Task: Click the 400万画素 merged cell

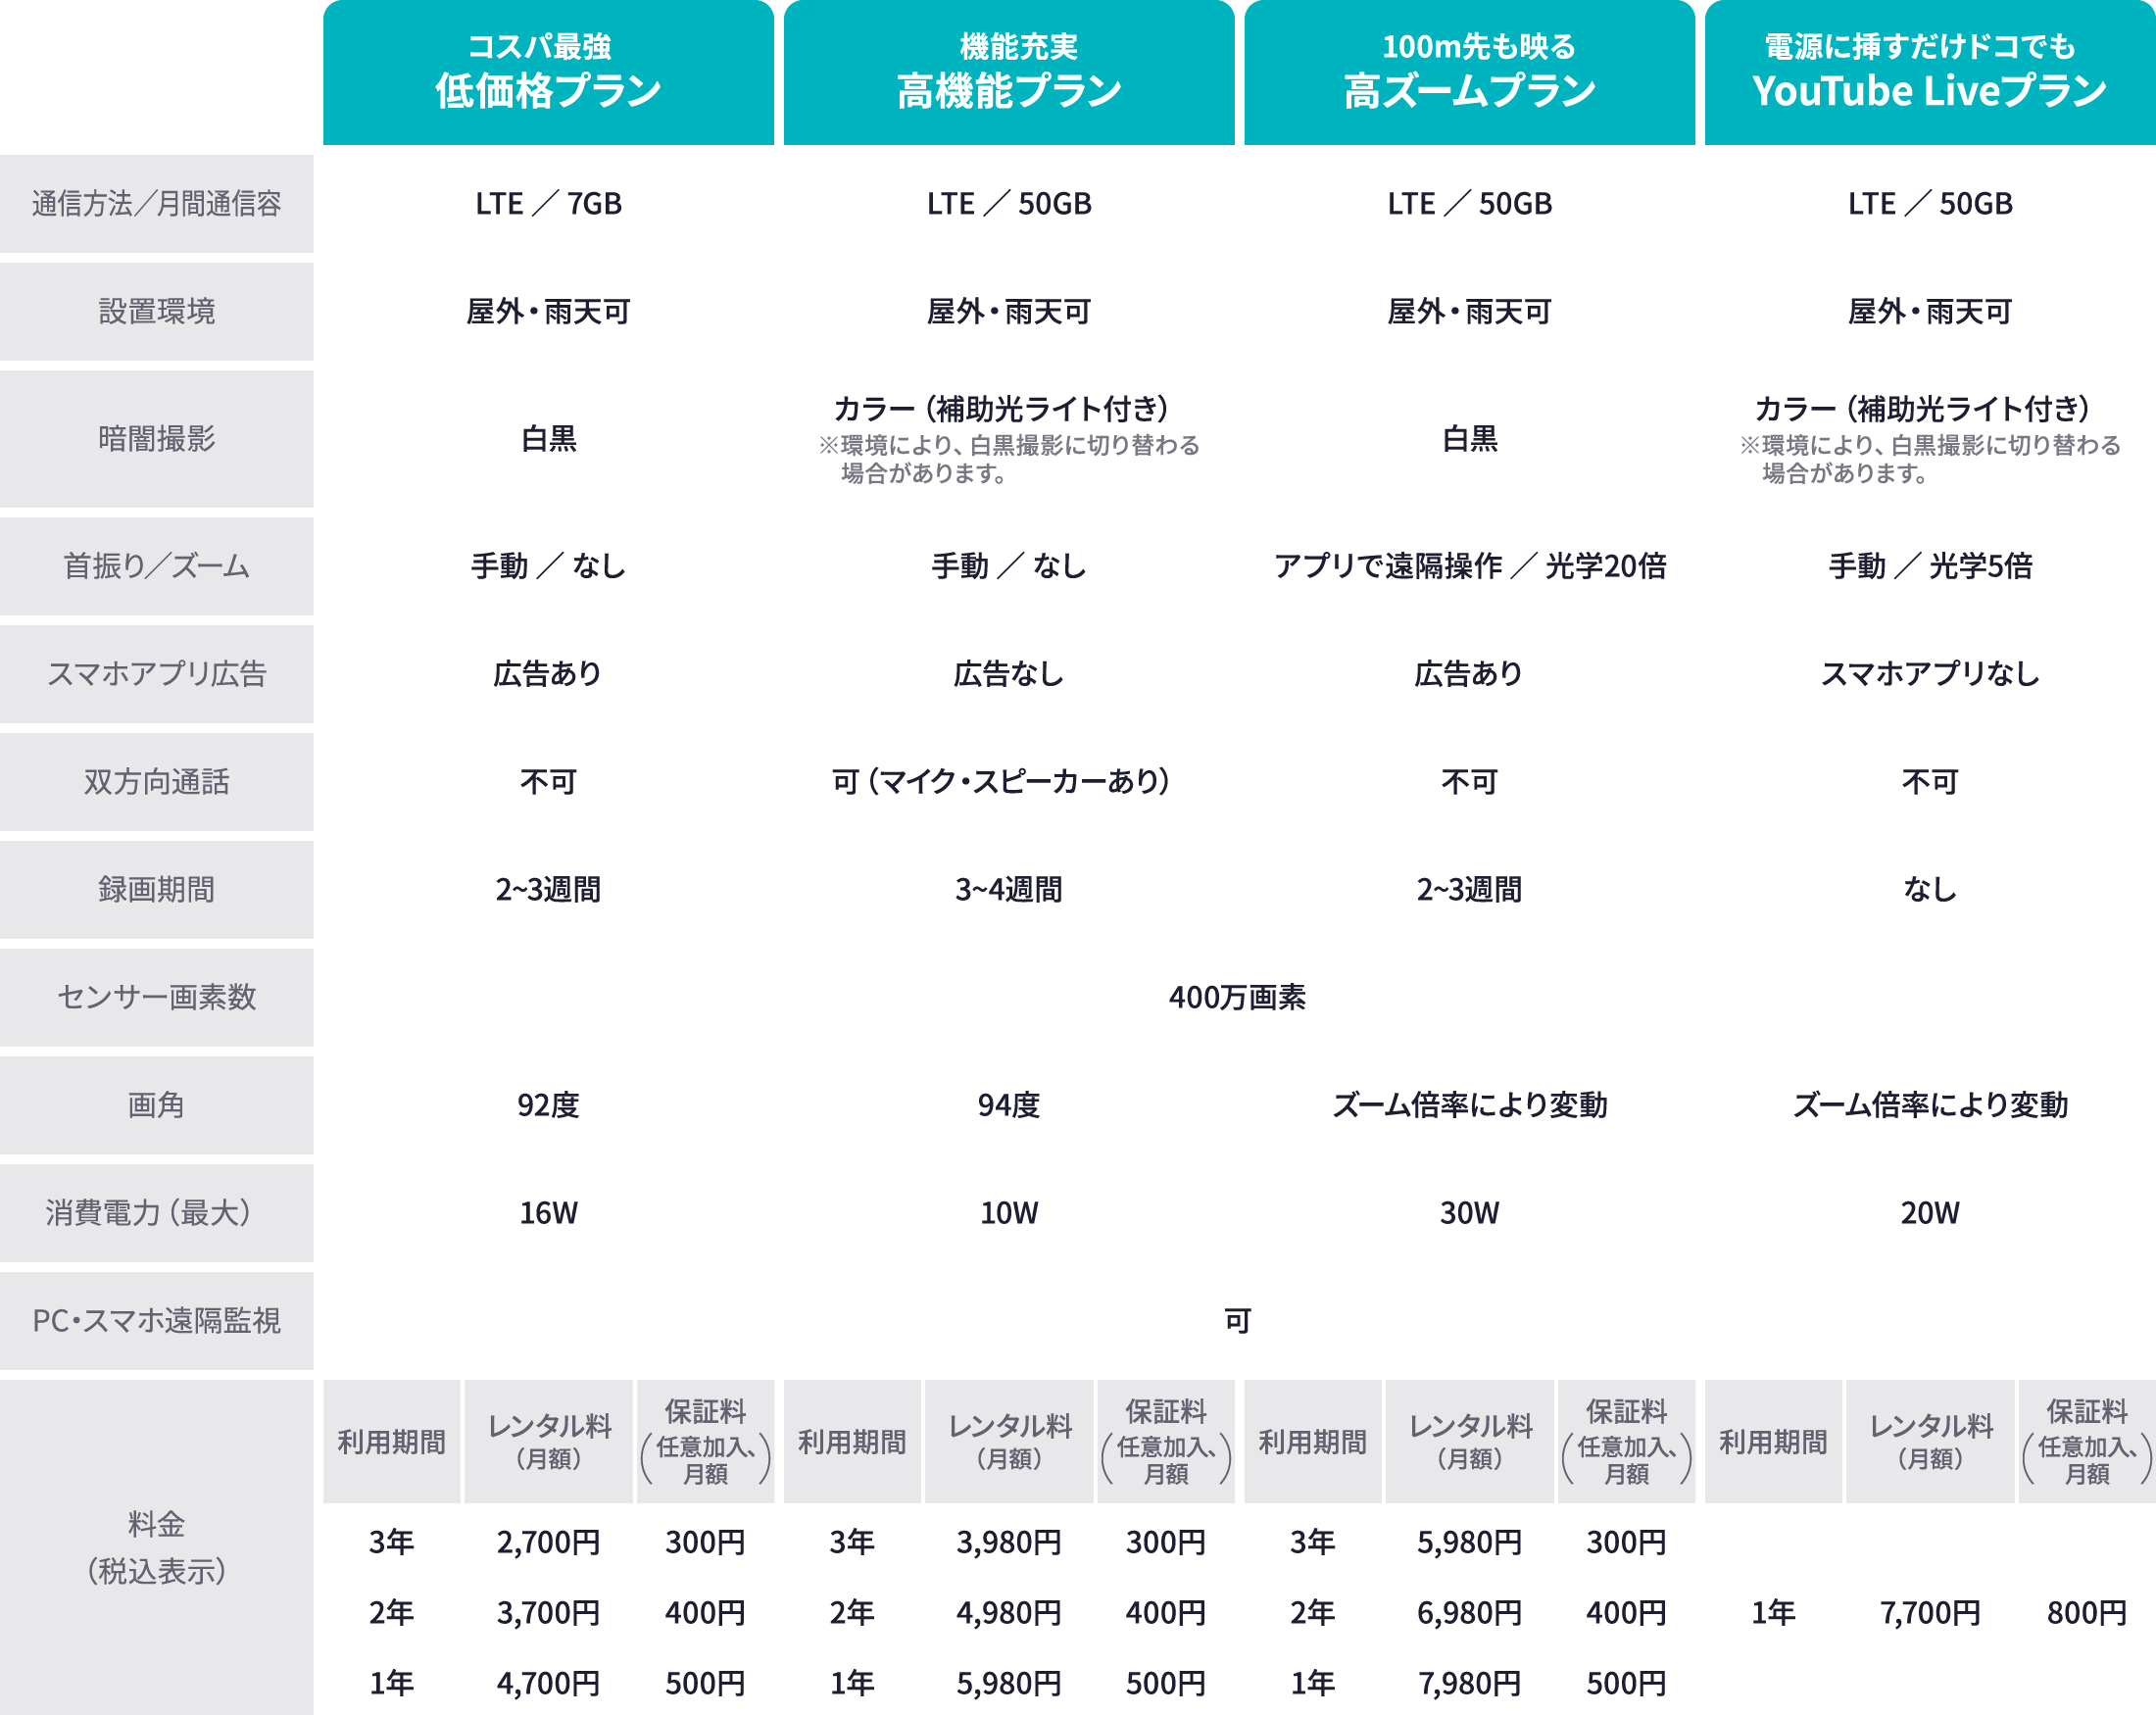Action: [x=1237, y=998]
